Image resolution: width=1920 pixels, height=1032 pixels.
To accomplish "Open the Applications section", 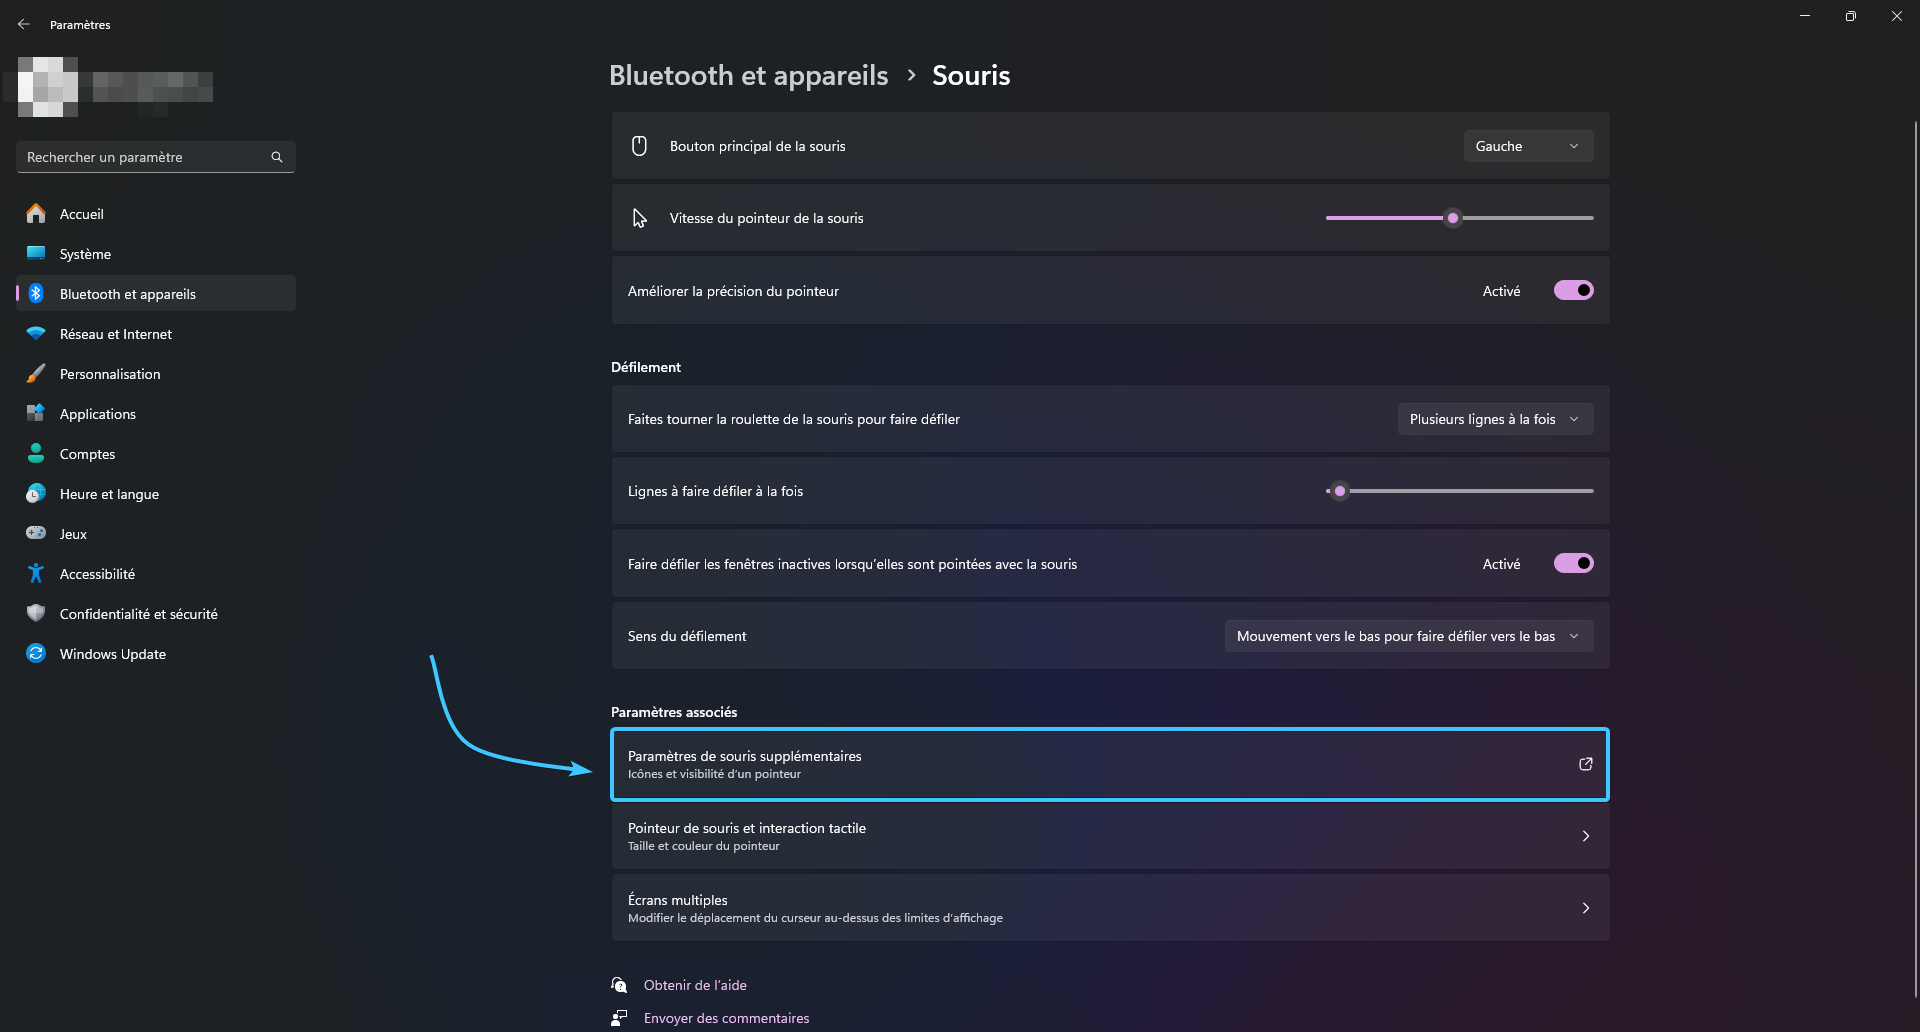I will coord(156,413).
